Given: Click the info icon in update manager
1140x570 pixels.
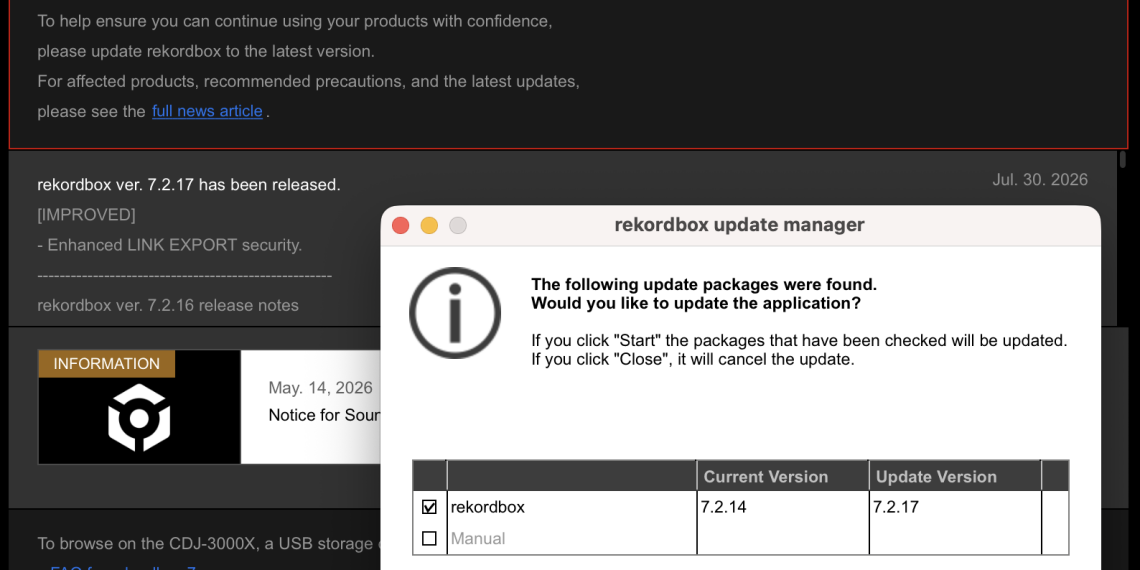Looking at the screenshot, I should (x=455, y=313).
